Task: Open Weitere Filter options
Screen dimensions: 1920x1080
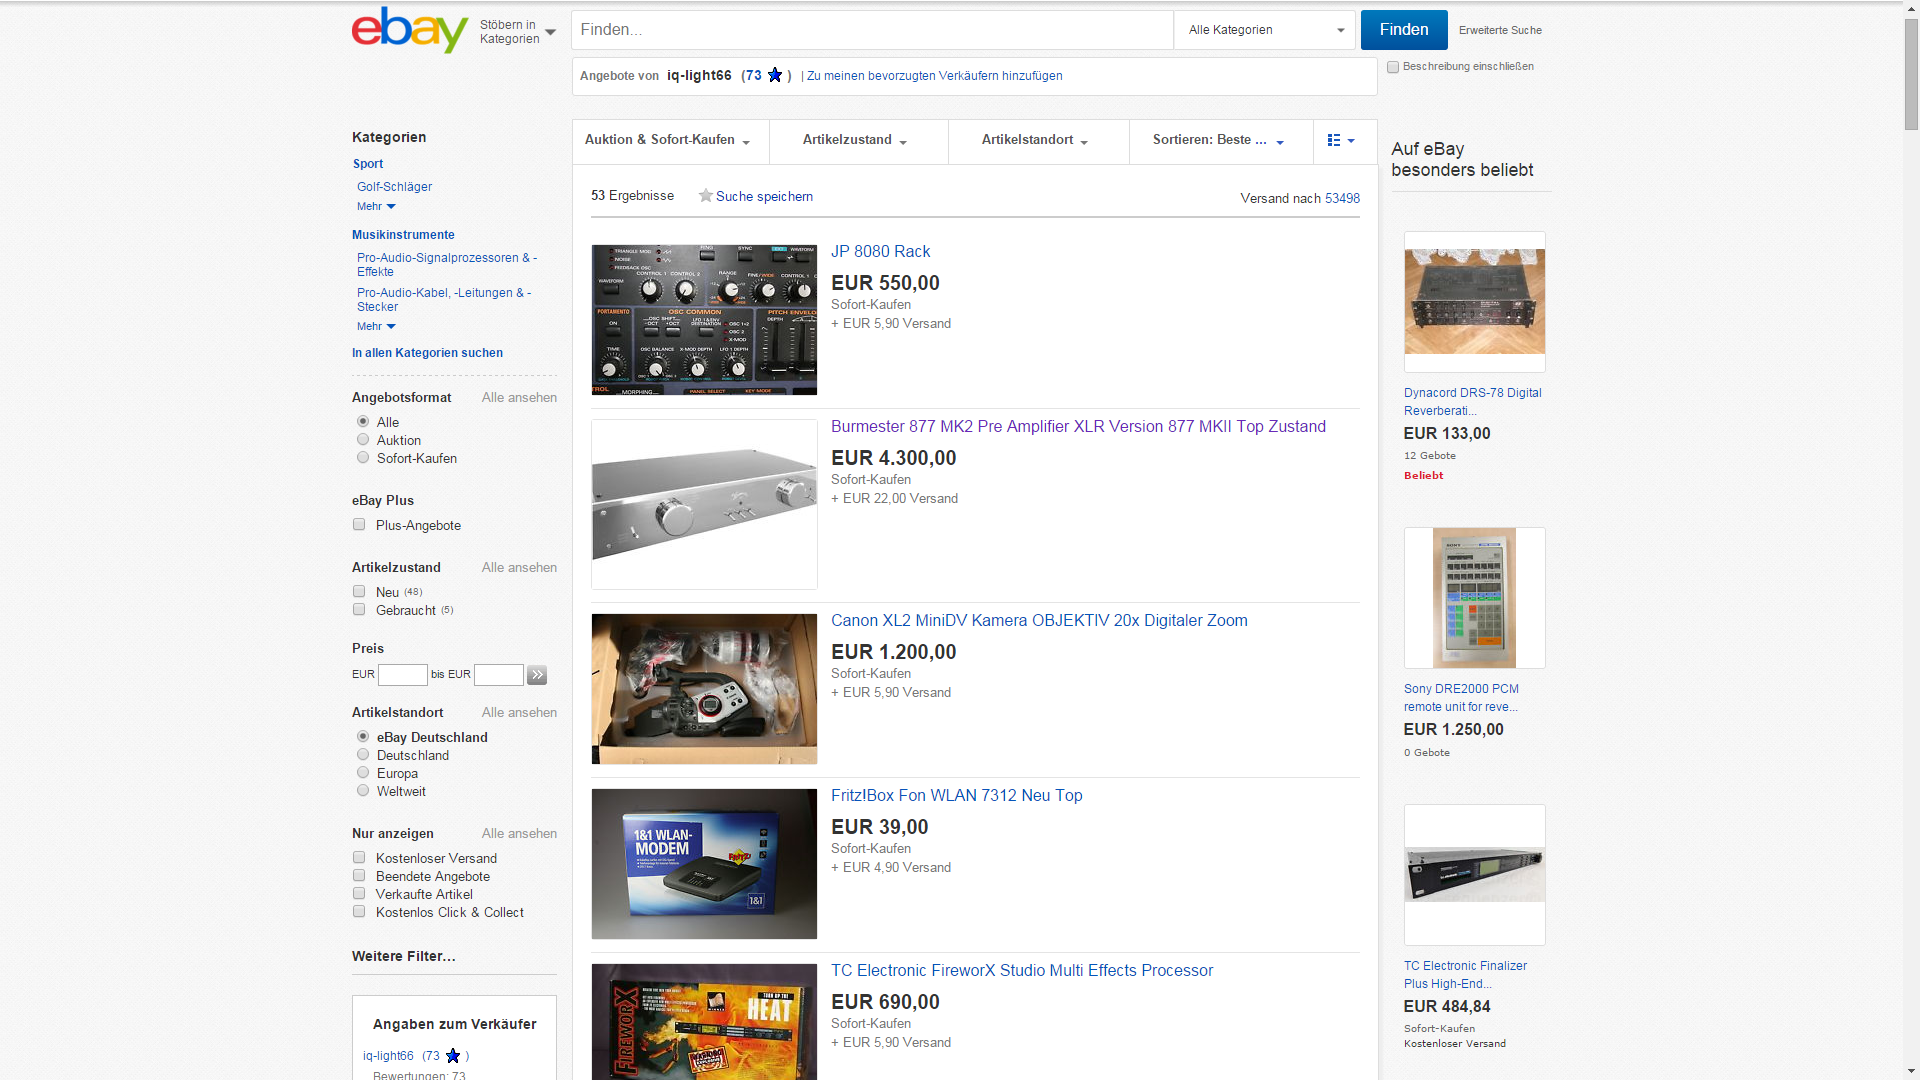Action: (x=404, y=957)
